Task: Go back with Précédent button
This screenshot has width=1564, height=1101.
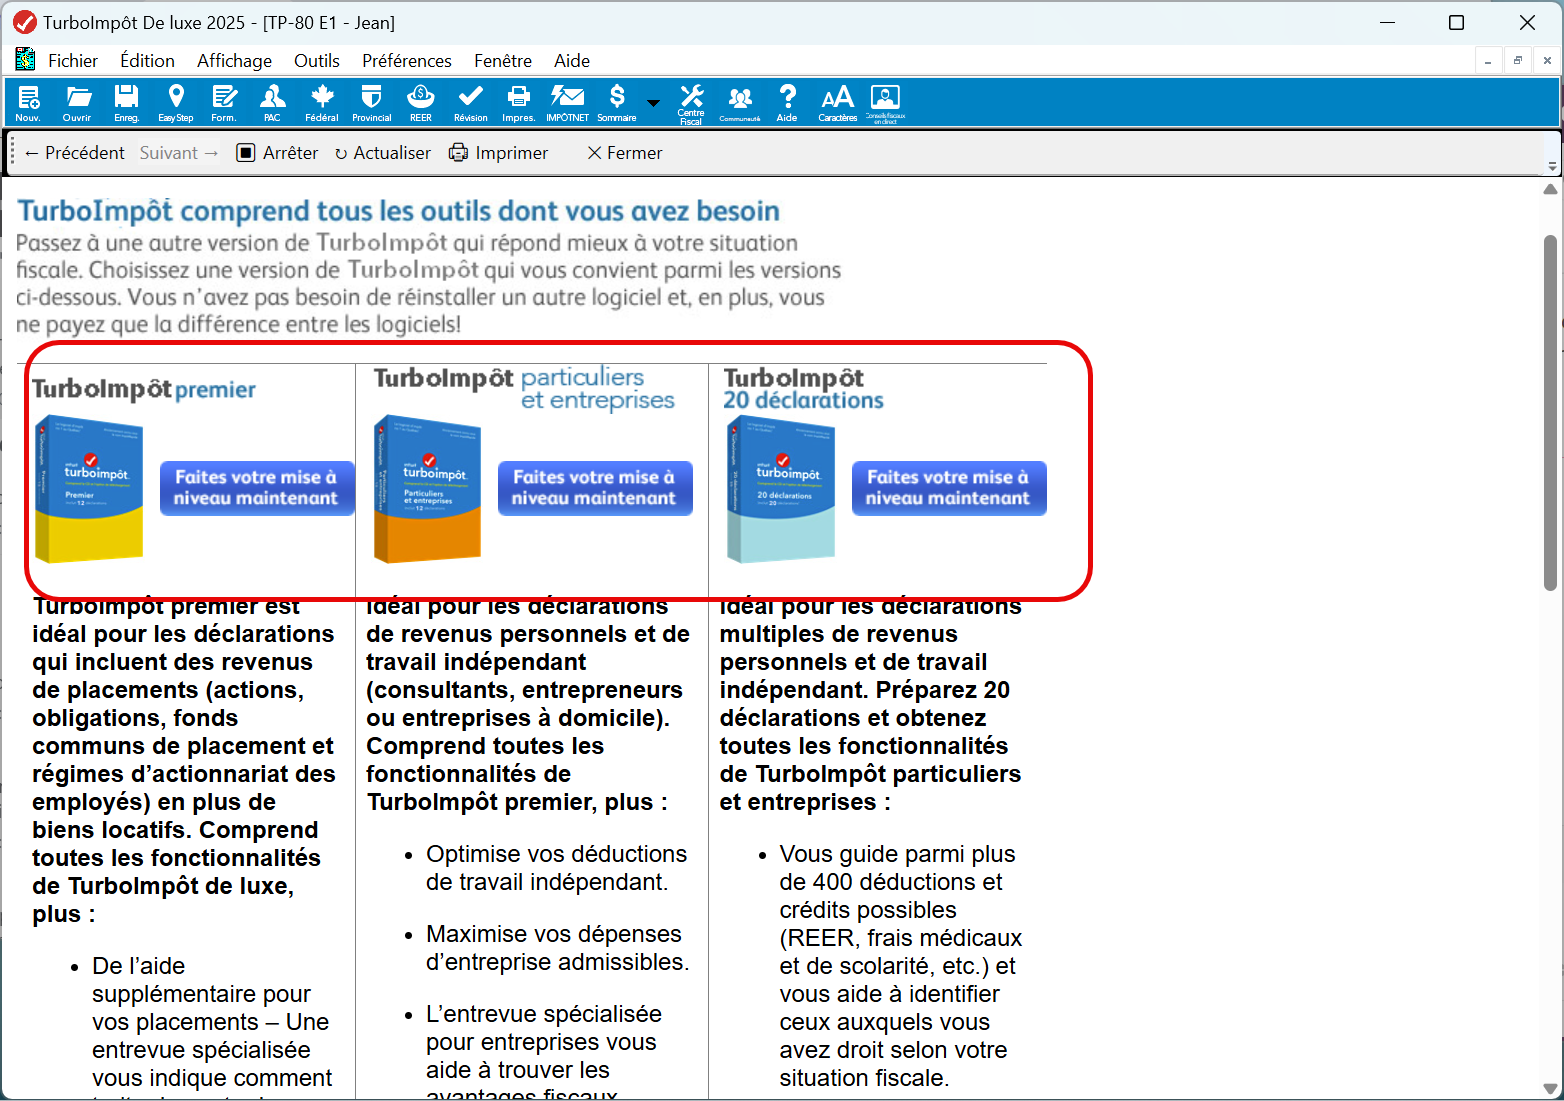Action: click(75, 153)
